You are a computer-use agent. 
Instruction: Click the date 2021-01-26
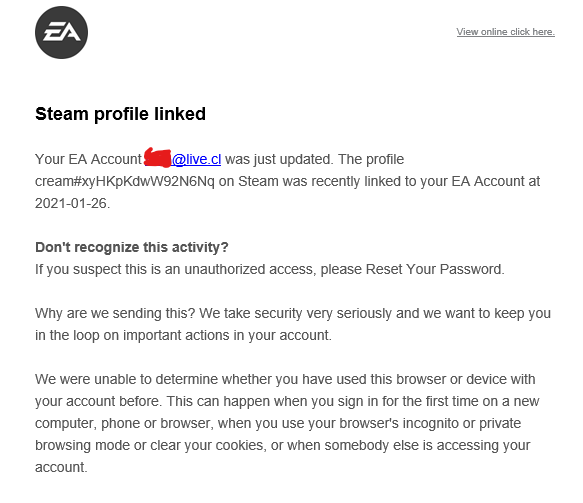point(71,203)
